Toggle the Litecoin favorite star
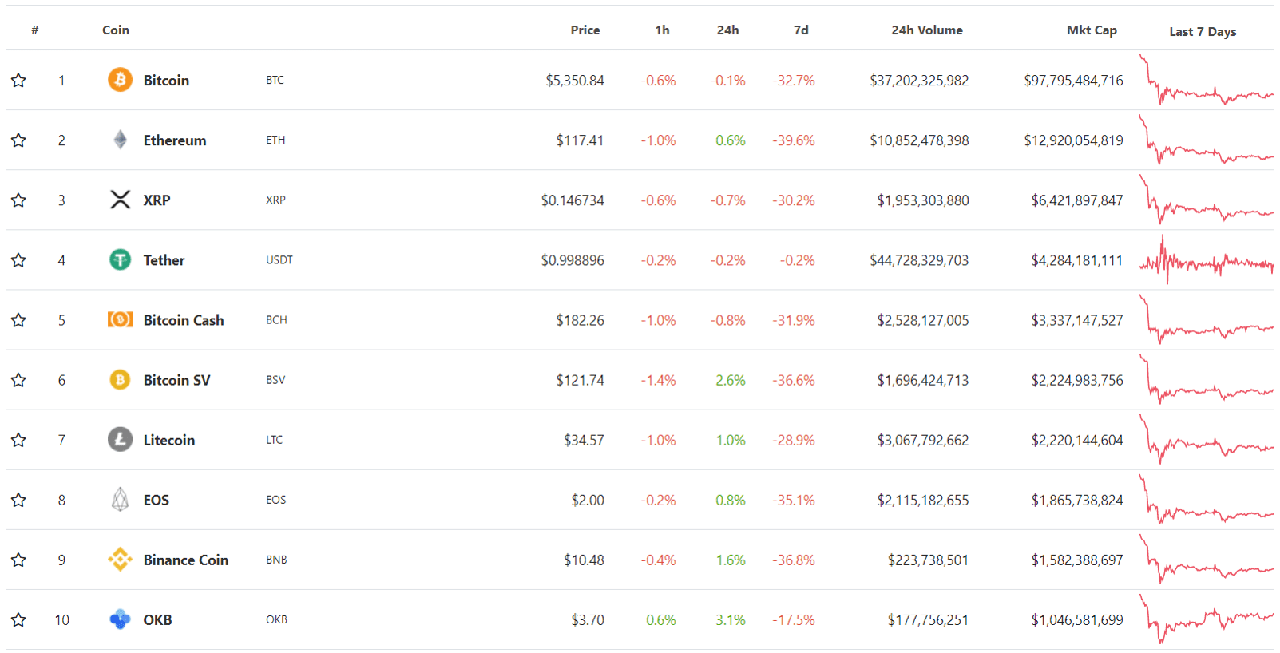 click(x=18, y=440)
